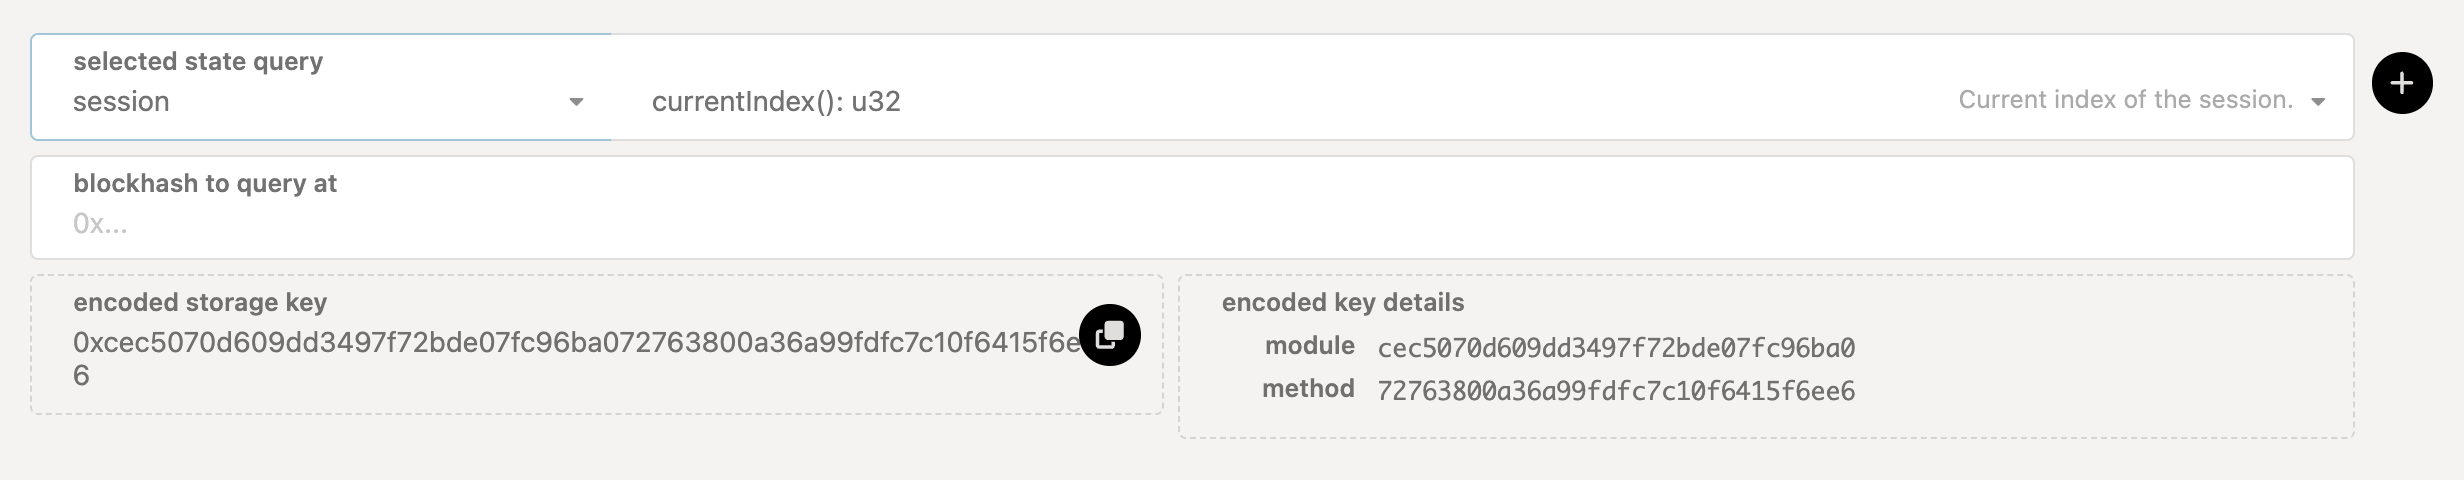Copy the encoded storage key

1109,335
